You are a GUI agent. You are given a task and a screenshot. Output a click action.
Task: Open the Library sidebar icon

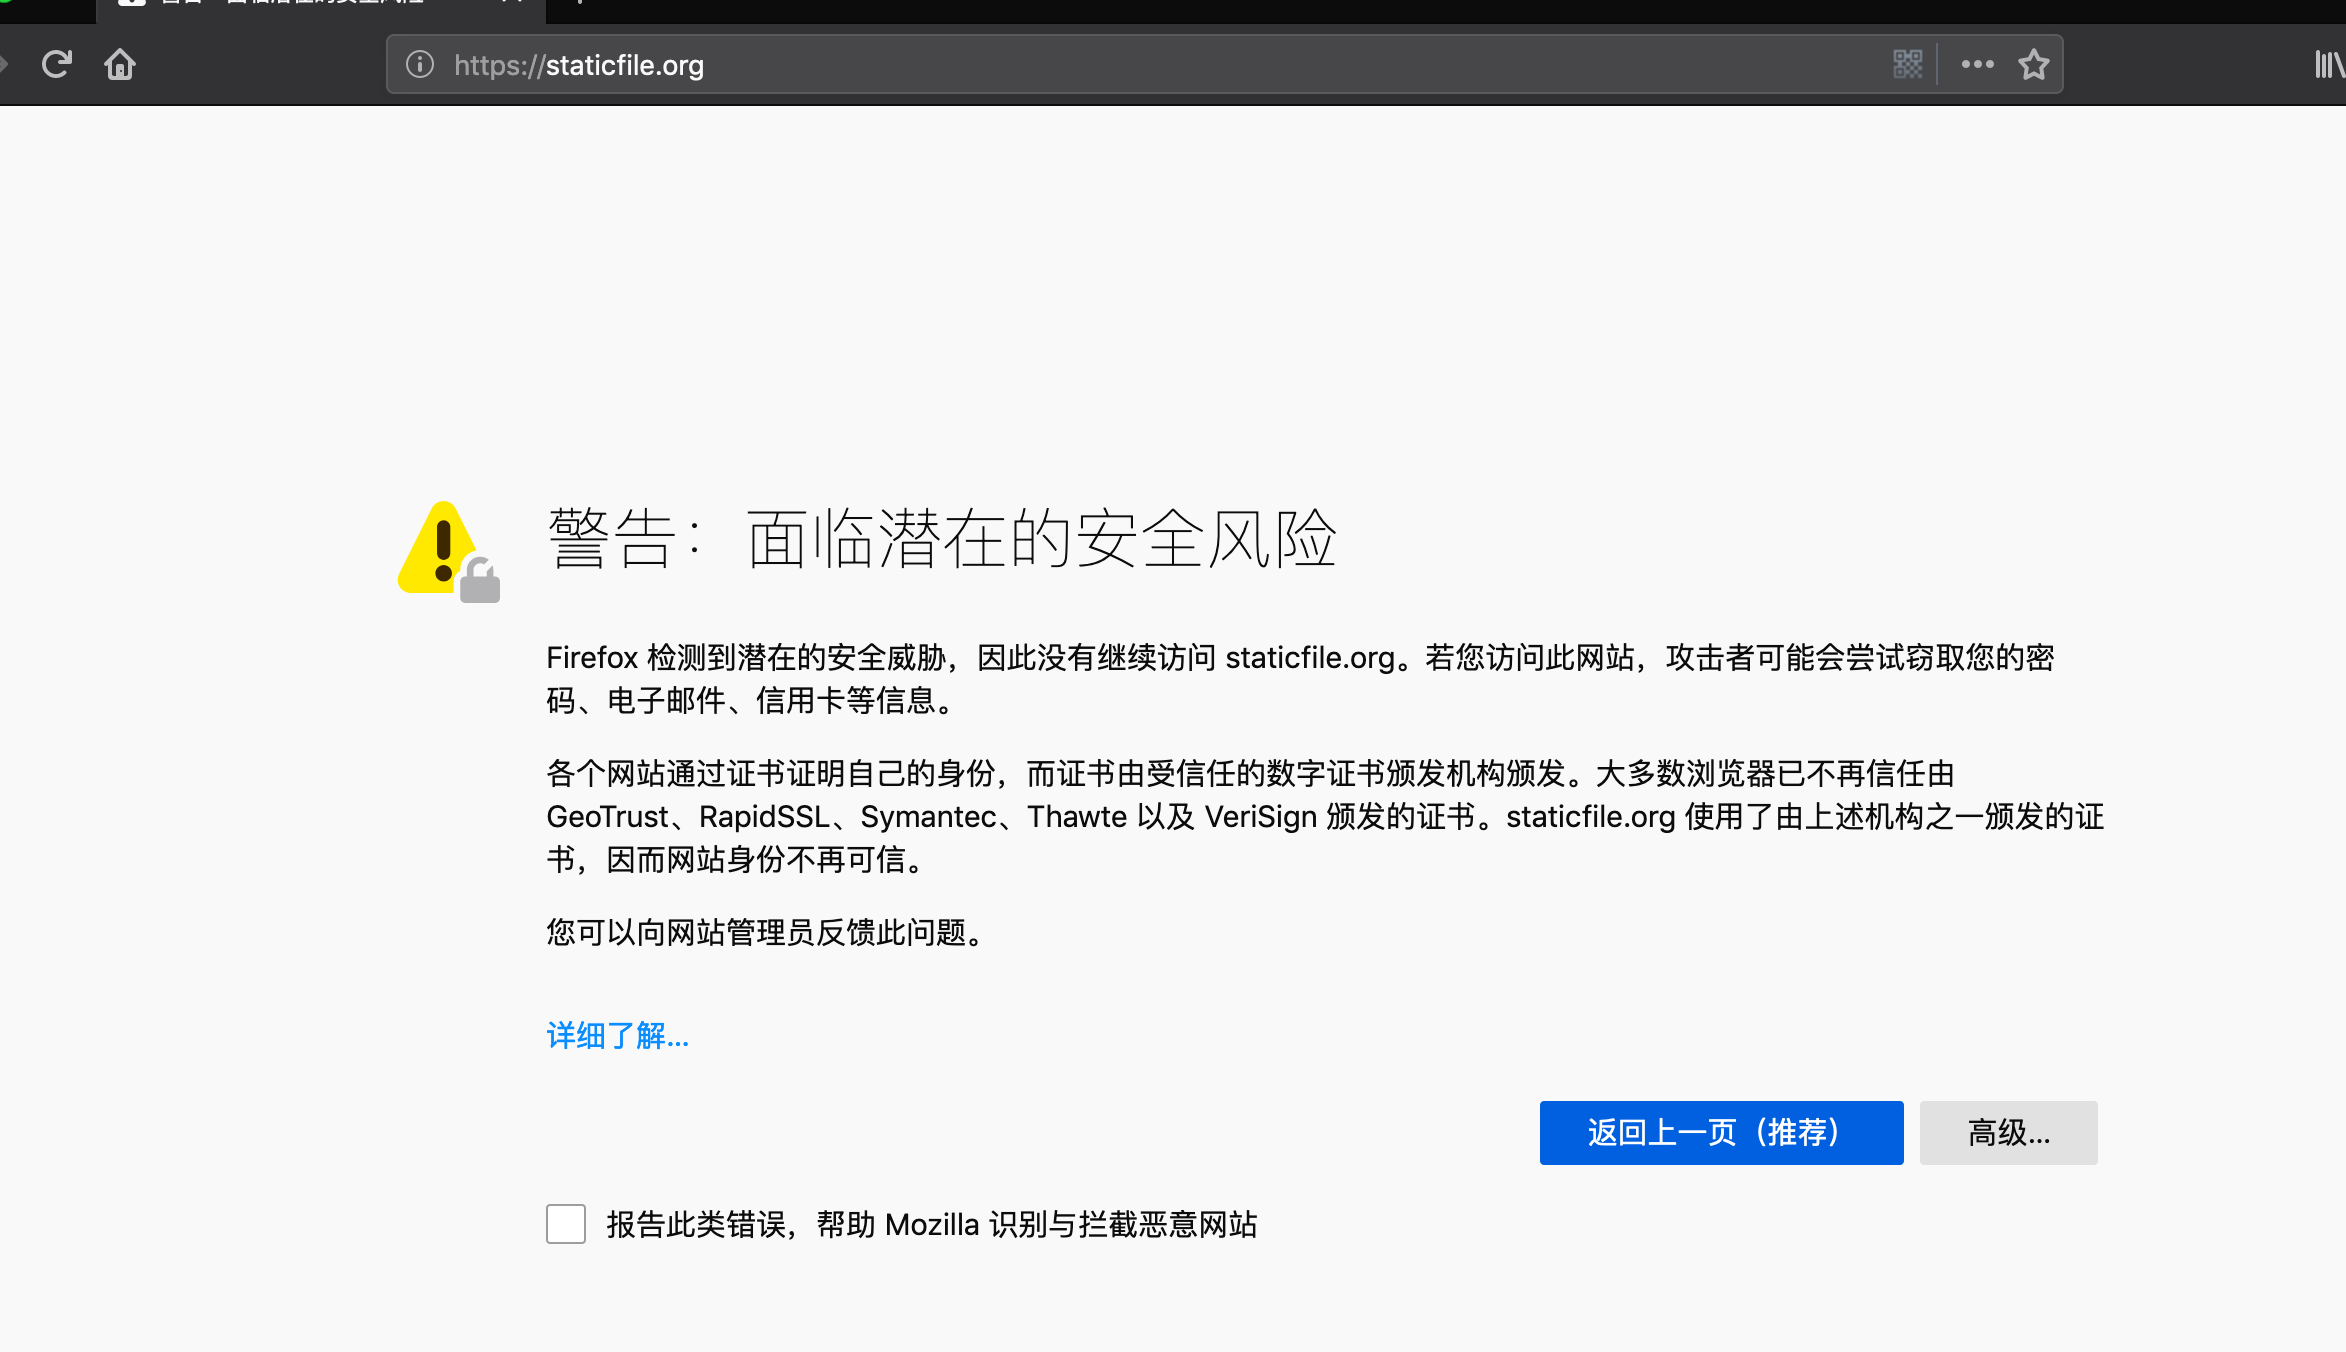tap(2329, 65)
